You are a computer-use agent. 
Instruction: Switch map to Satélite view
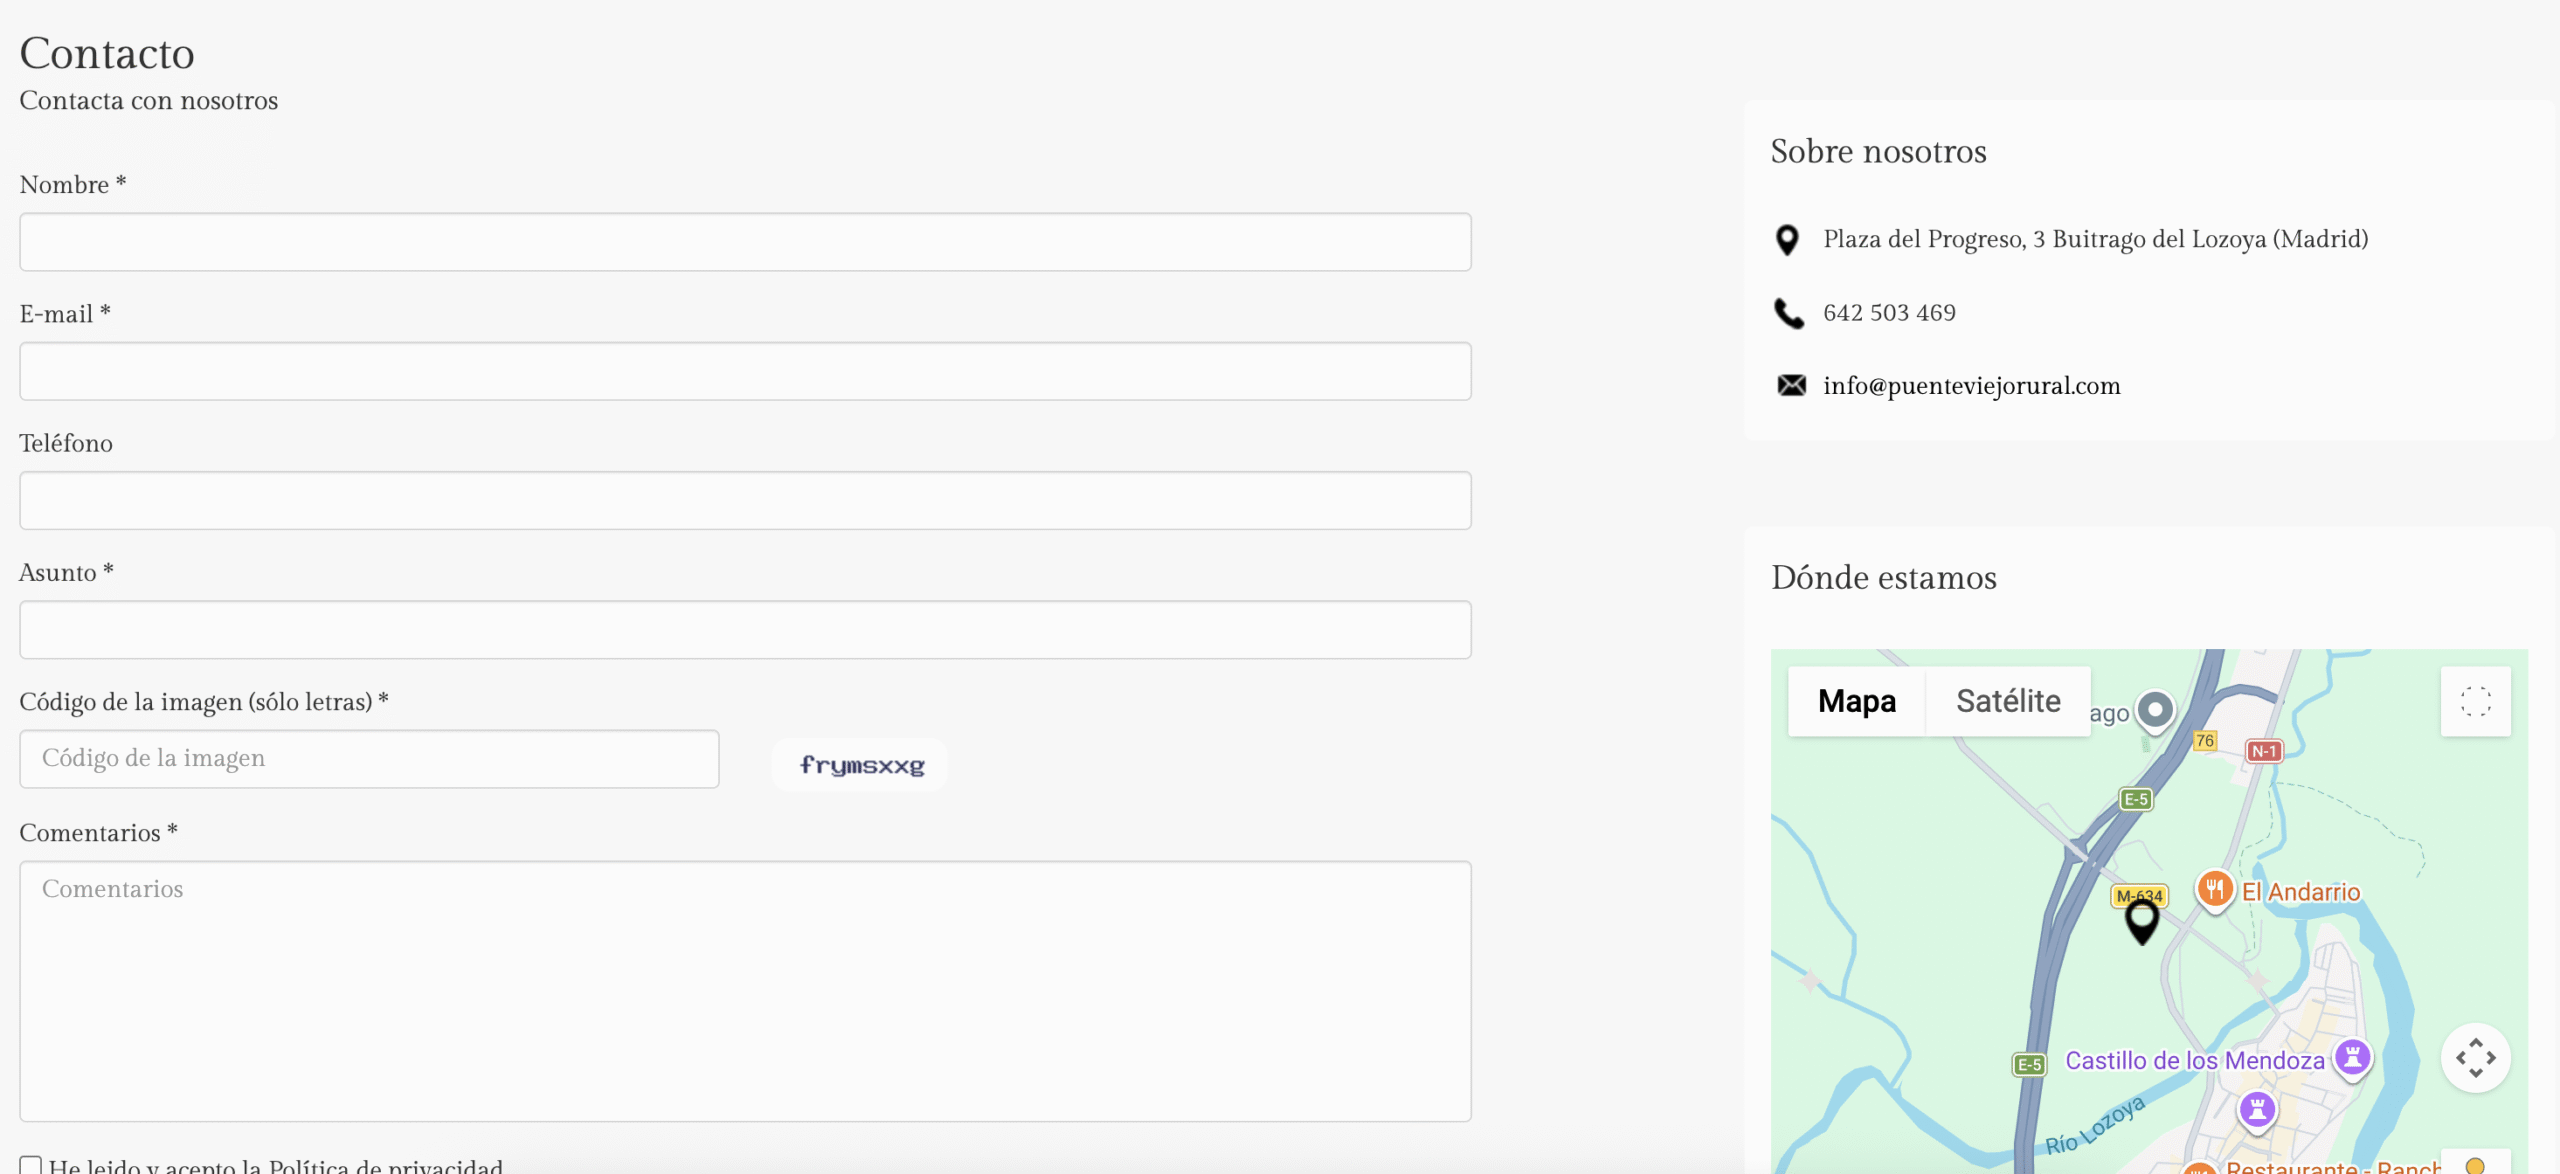[2007, 701]
